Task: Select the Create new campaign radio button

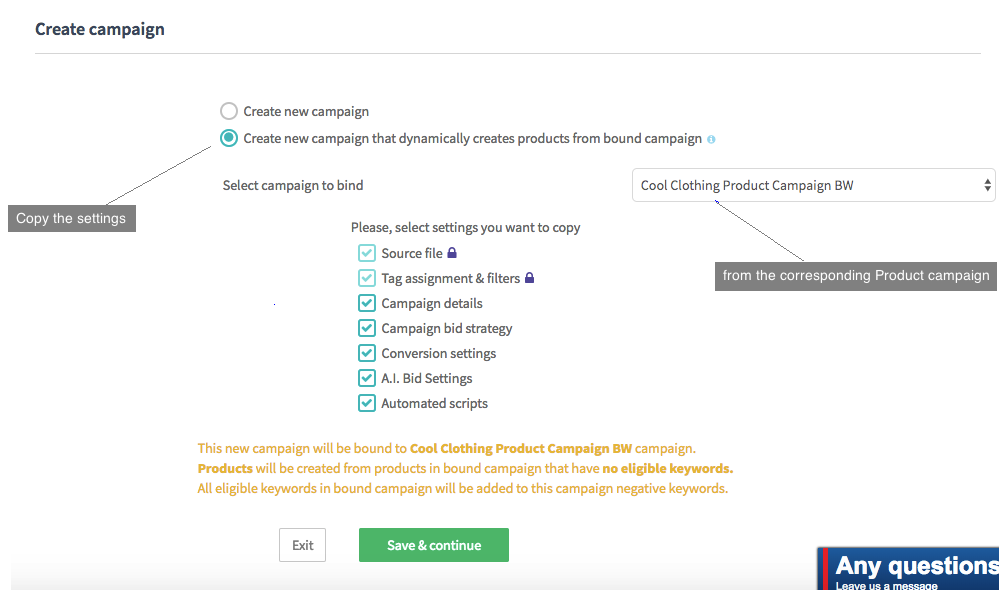Action: (x=229, y=111)
